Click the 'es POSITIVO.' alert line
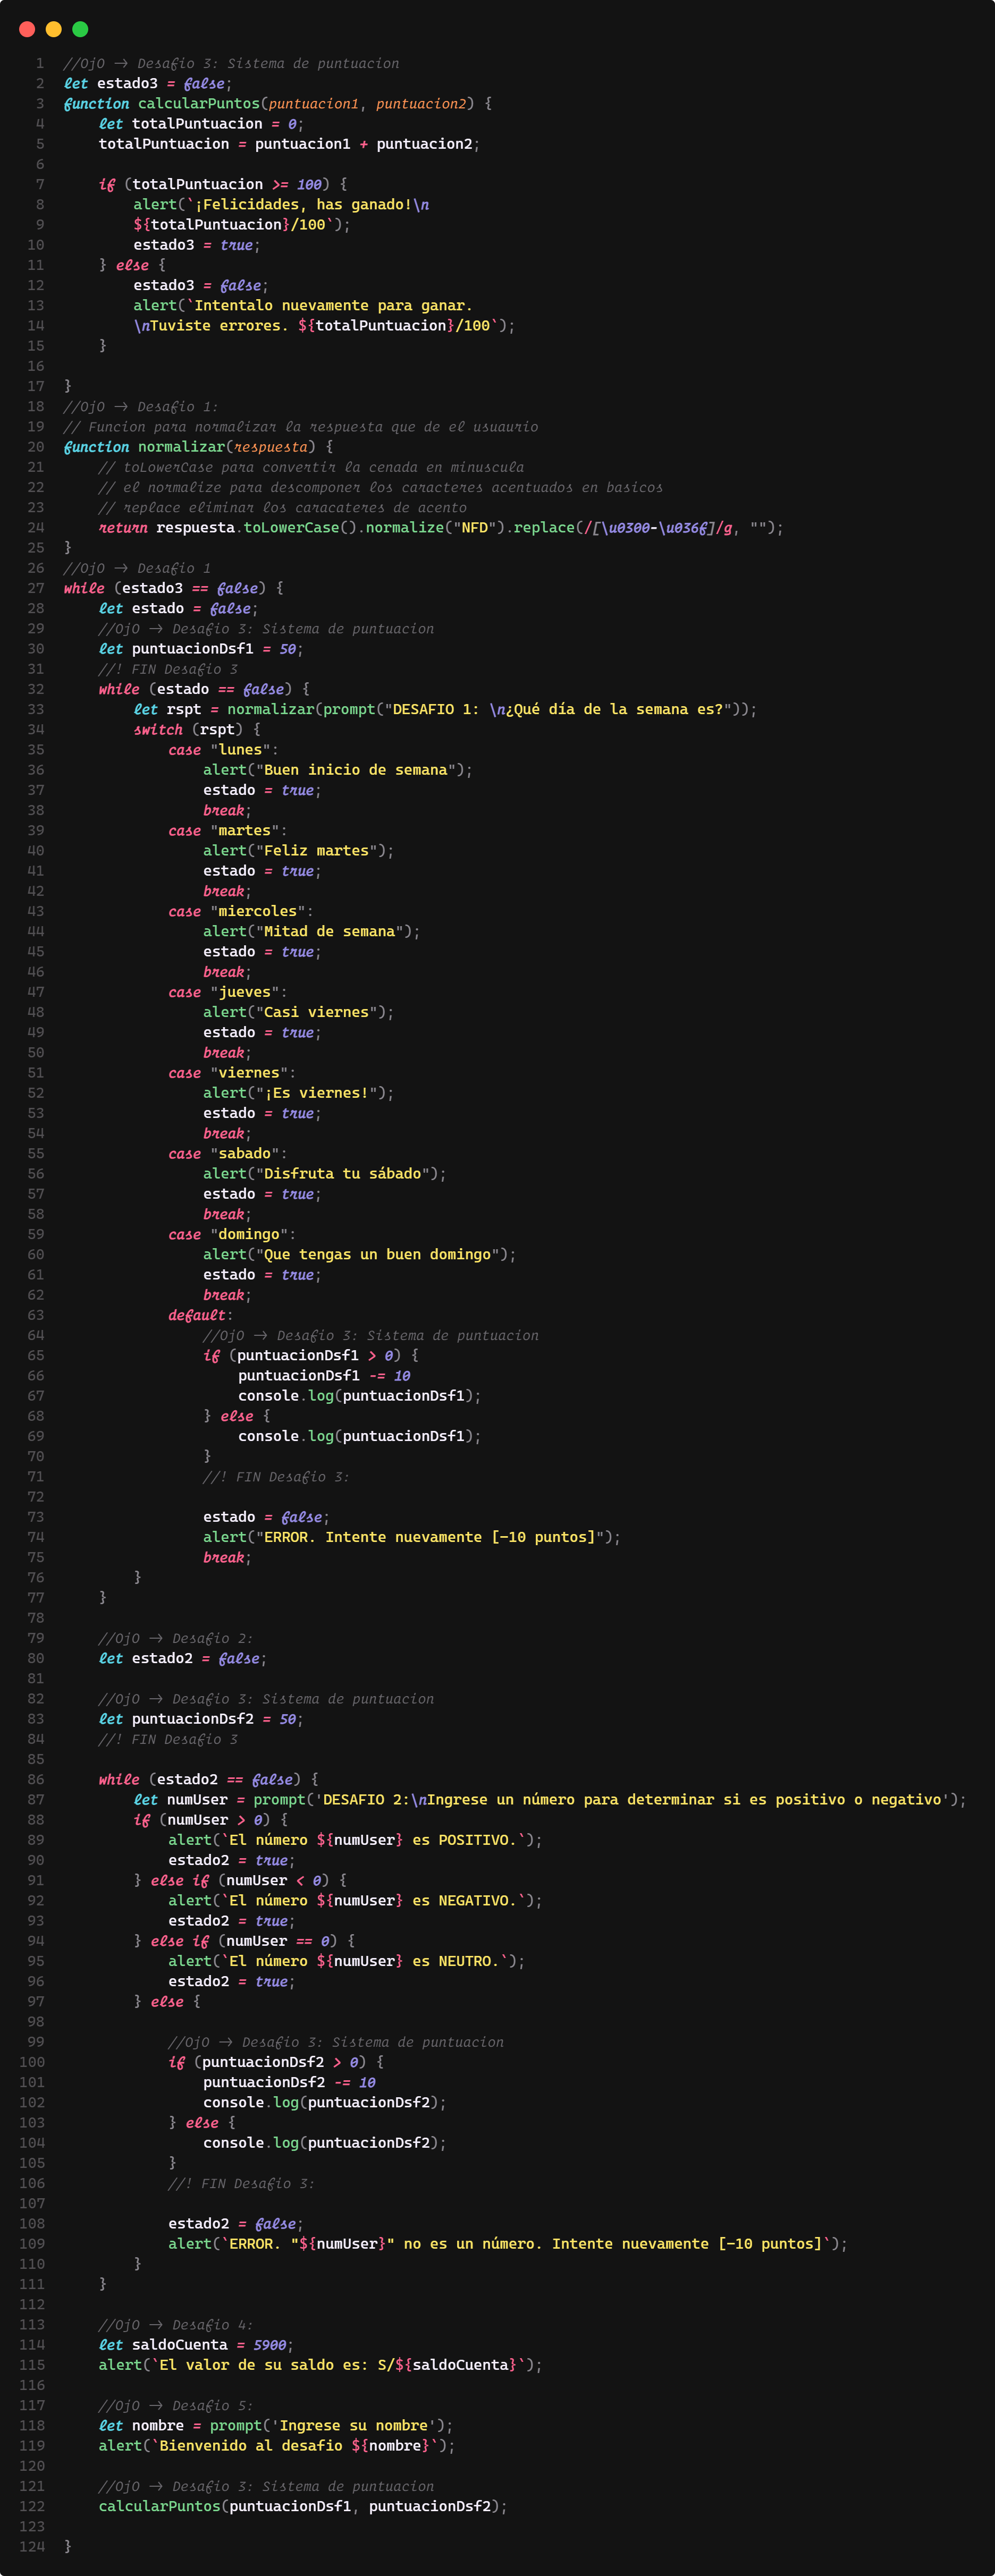The image size is (995, 2576). pyautogui.click(x=356, y=1841)
